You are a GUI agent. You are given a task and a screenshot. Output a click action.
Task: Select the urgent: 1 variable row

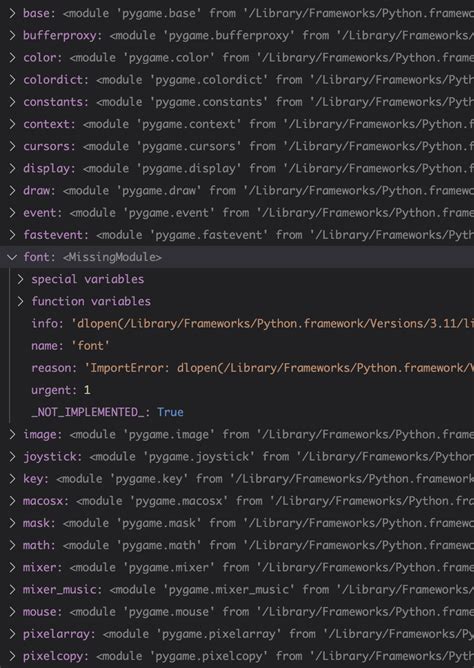[237, 390]
